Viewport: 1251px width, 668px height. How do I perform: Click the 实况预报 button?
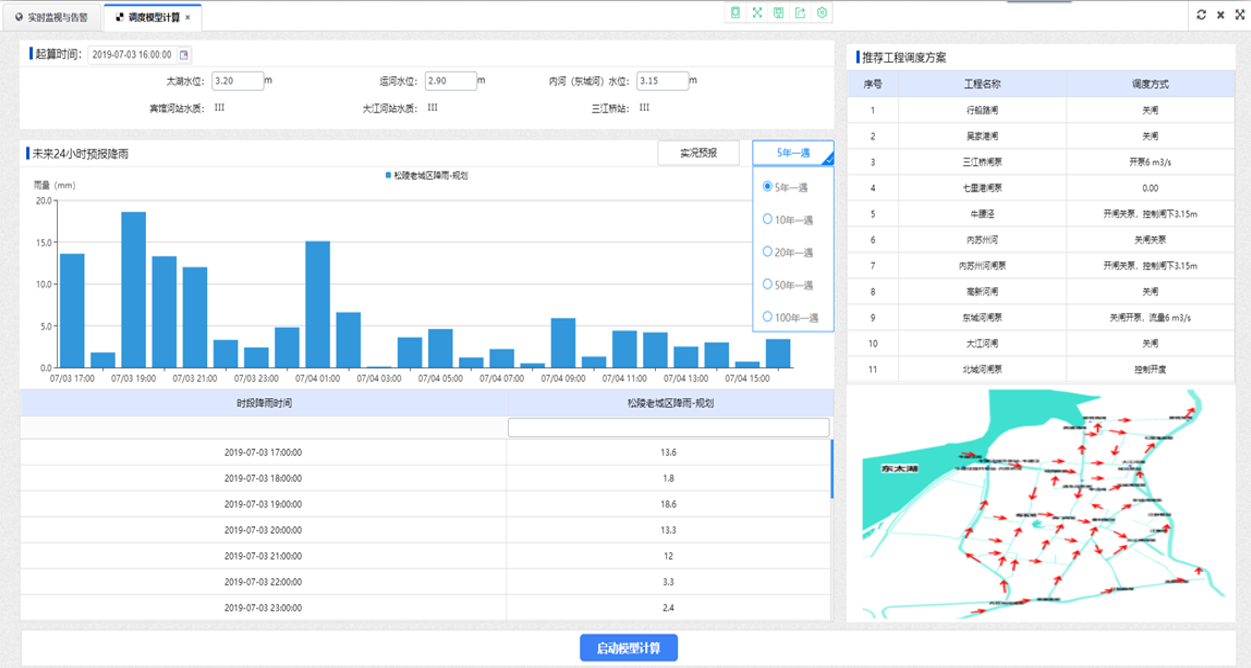[x=698, y=153]
